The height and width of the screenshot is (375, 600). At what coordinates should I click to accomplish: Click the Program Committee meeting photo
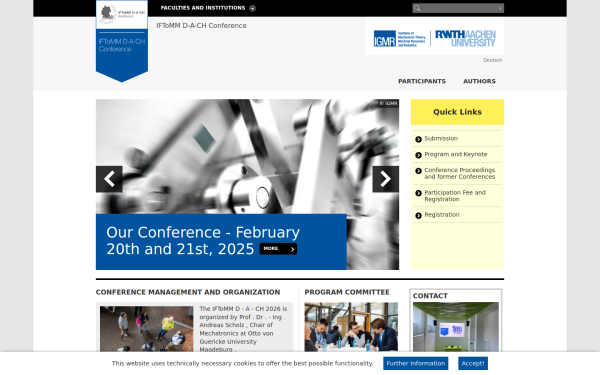(x=351, y=327)
